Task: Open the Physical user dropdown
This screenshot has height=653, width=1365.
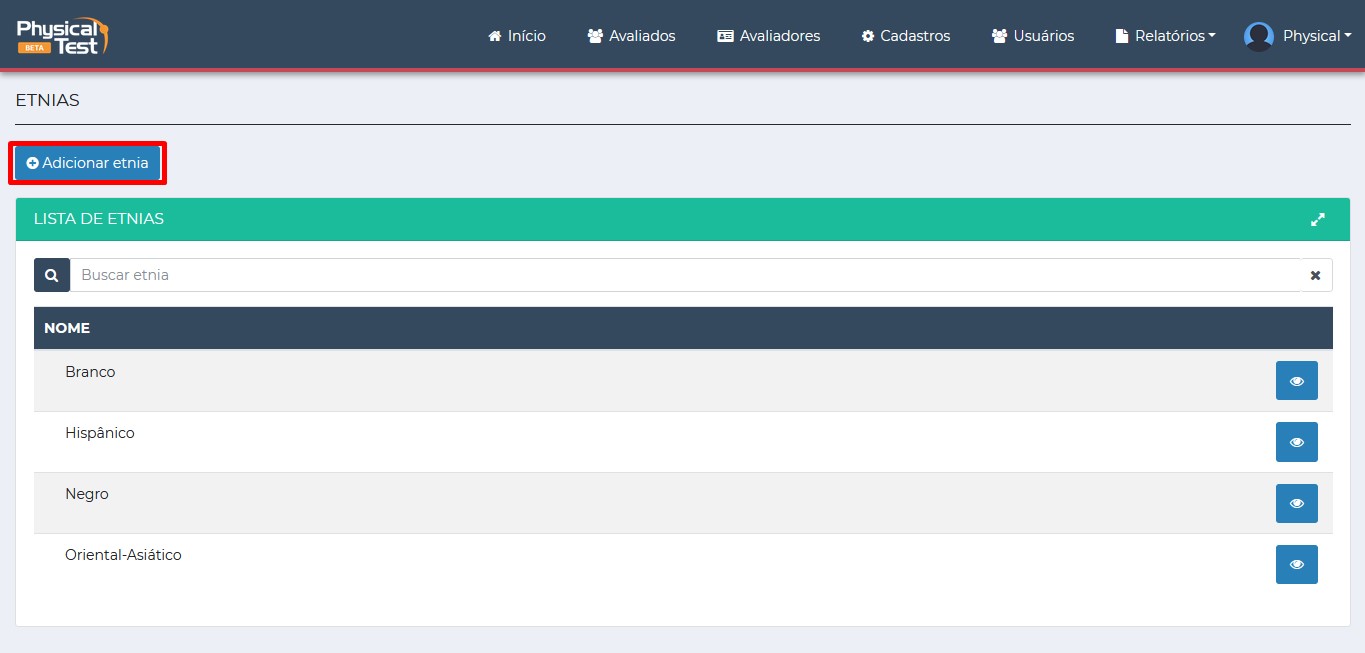Action: point(1315,36)
